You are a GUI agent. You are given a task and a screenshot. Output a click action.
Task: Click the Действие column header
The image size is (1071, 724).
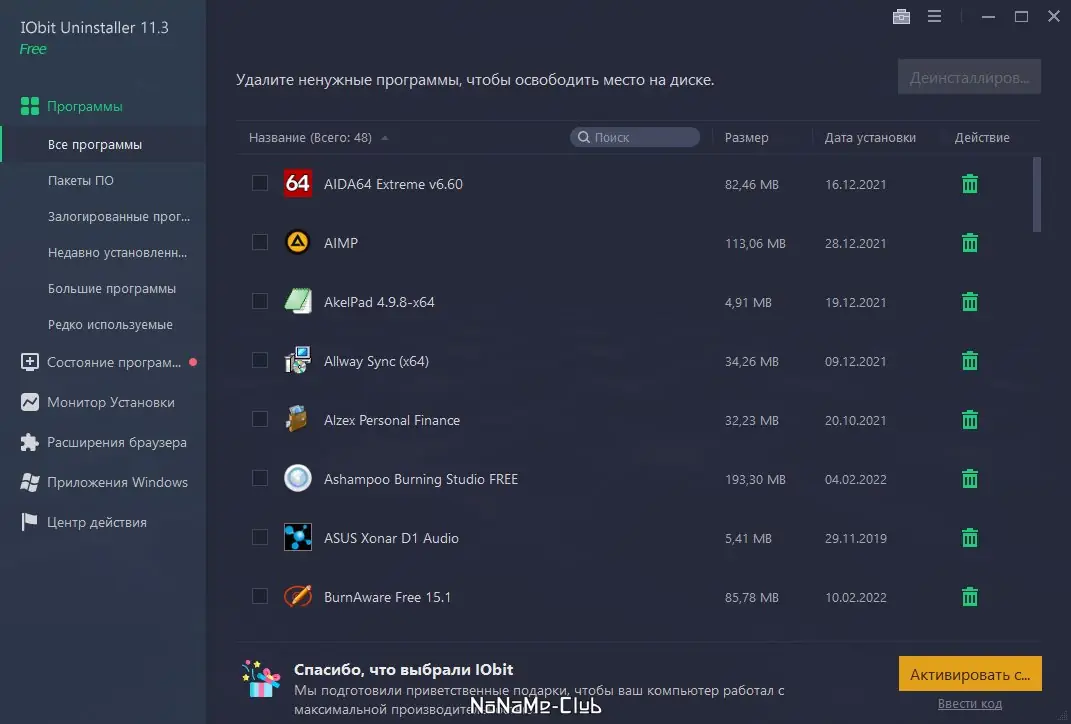[982, 137]
